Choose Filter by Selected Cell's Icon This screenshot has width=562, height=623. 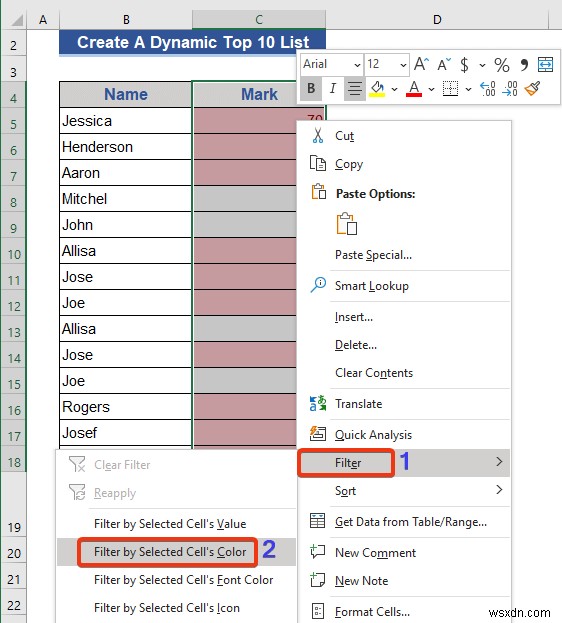coord(177,608)
